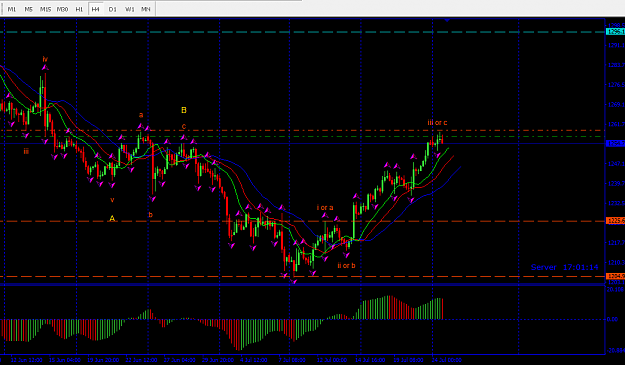Switch chart to M5 timeframe
The width and height of the screenshot is (625, 365).
tap(28, 9)
